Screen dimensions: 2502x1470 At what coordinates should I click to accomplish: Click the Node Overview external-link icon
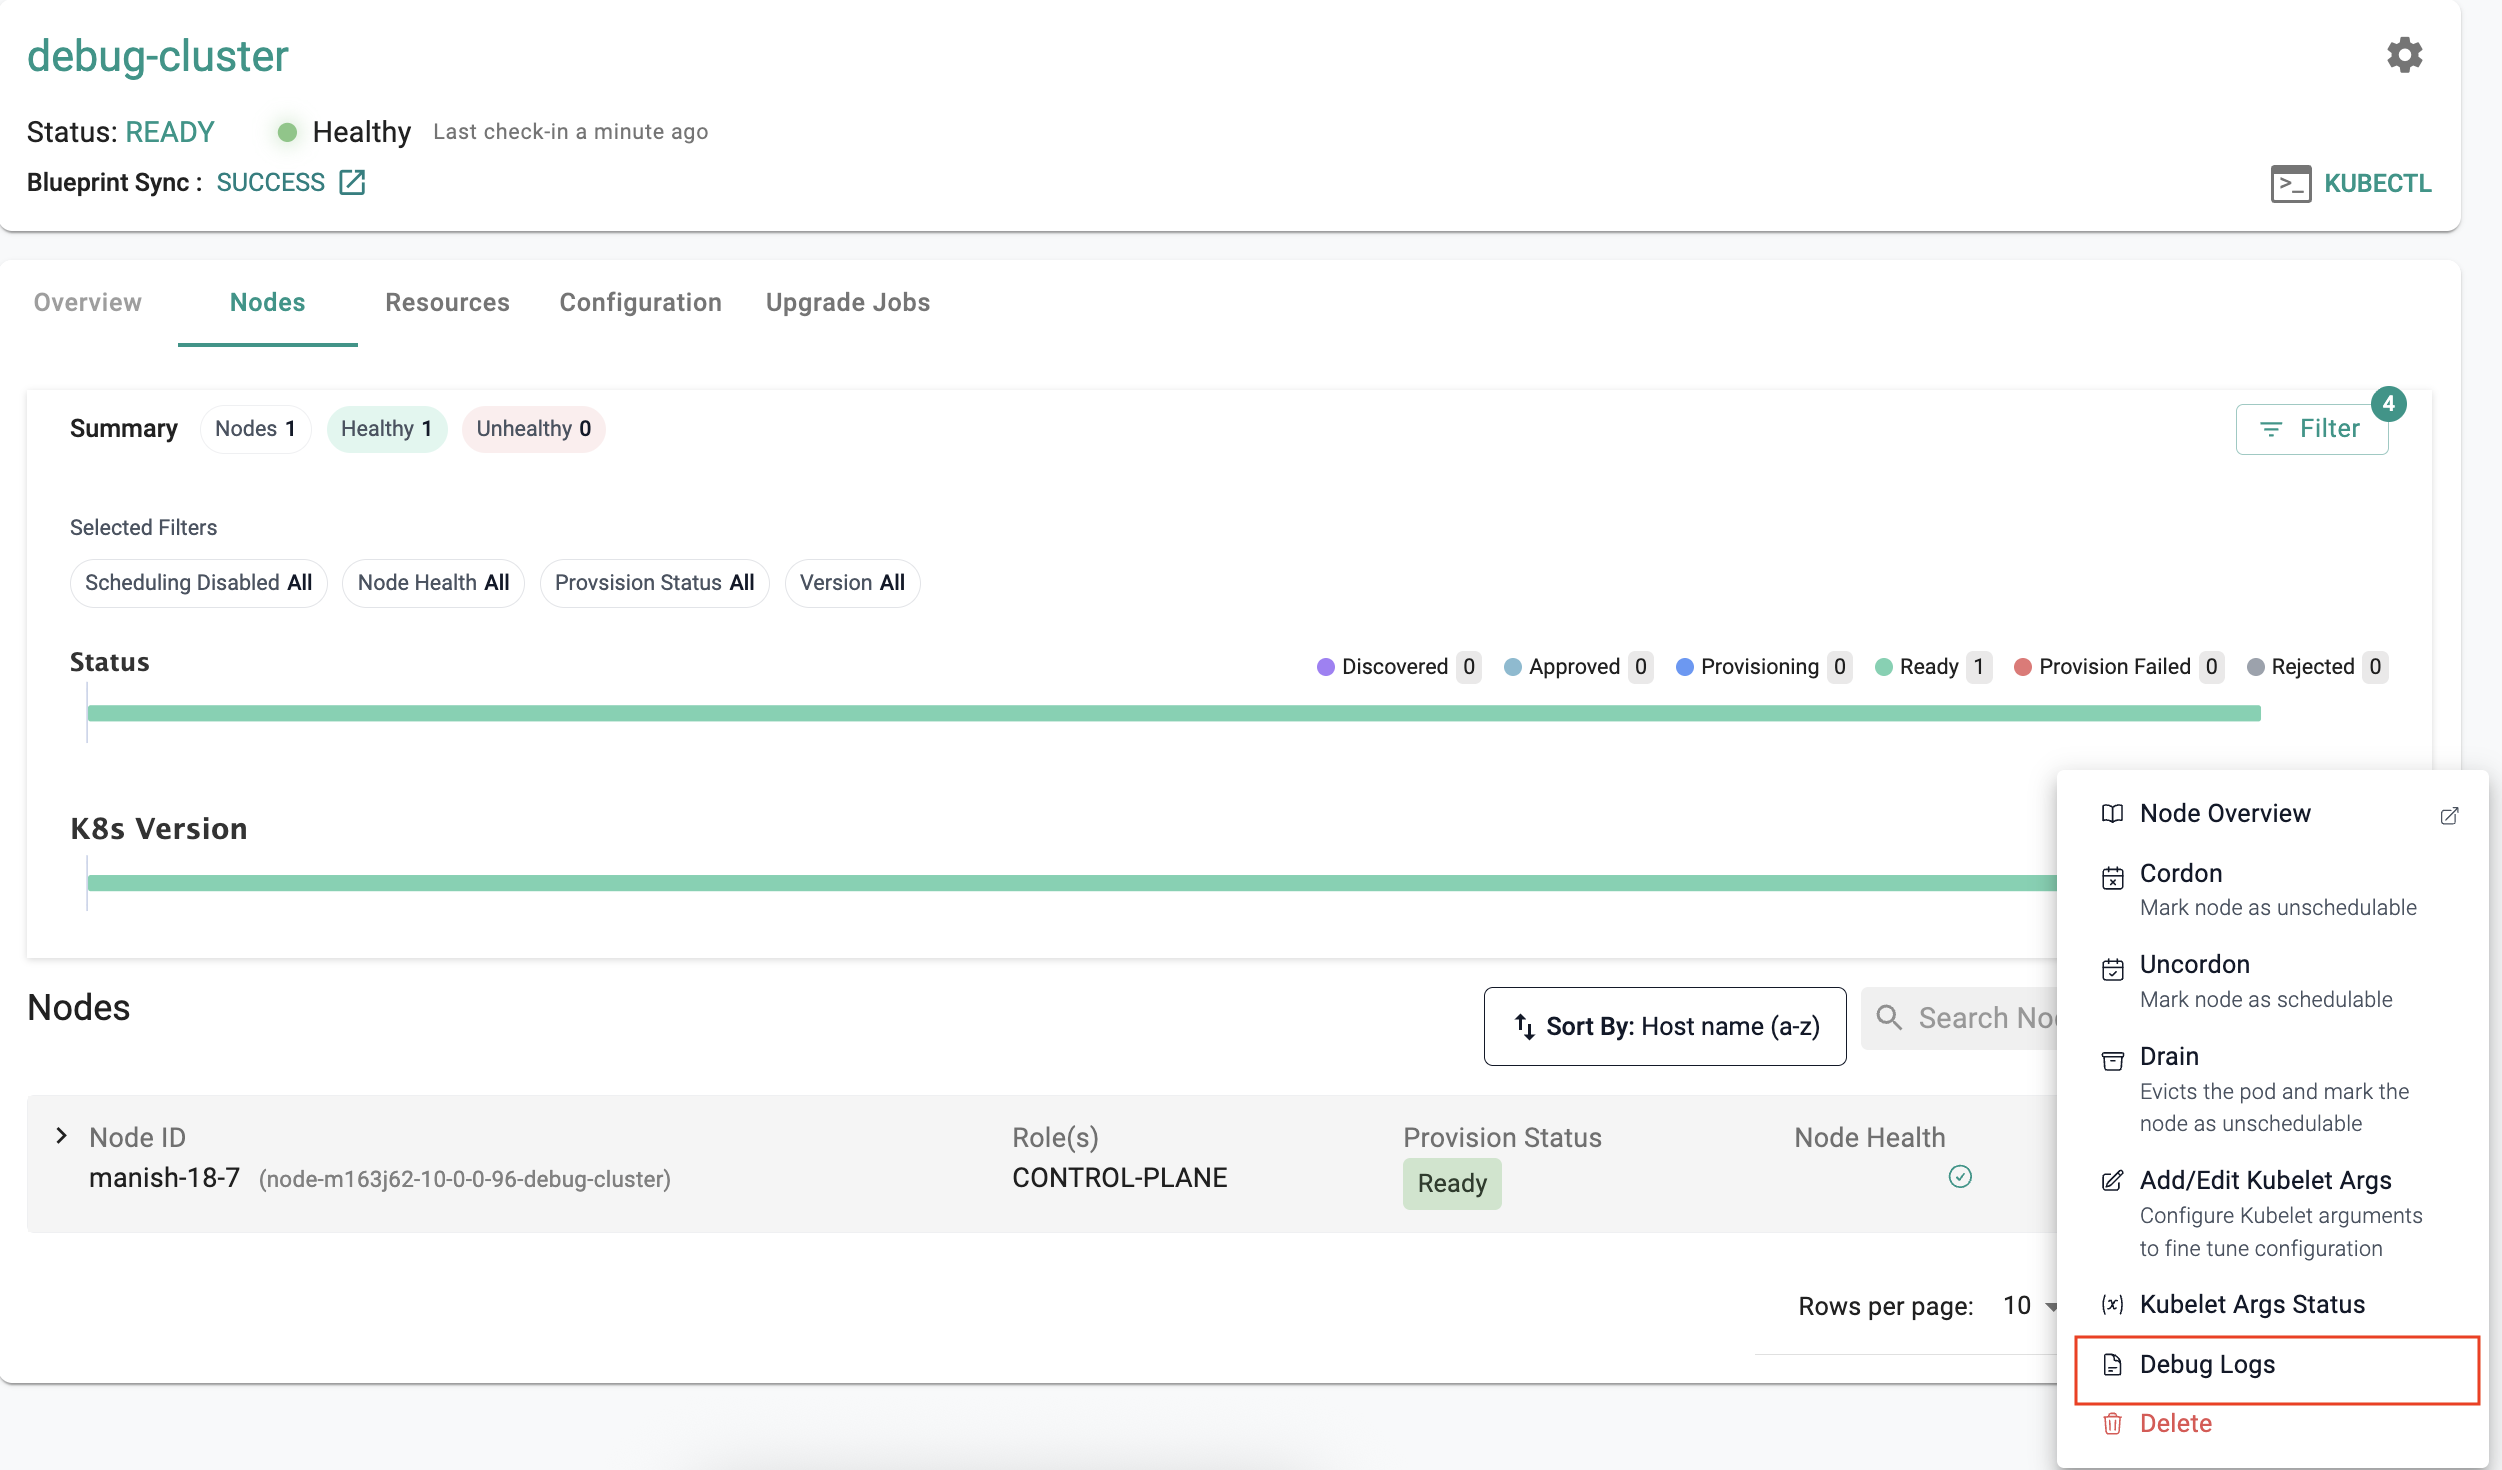point(2448,816)
